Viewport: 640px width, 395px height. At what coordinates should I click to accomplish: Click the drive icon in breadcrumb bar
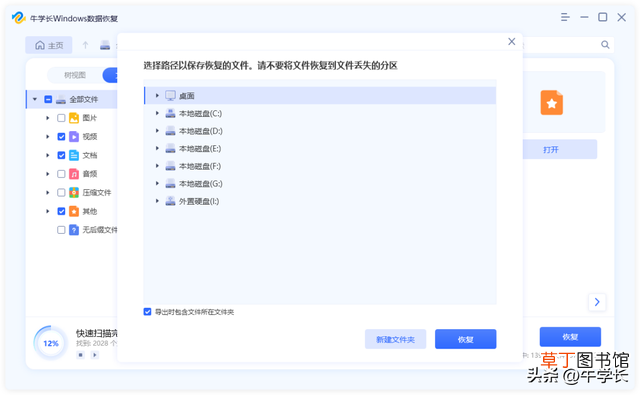(105, 45)
